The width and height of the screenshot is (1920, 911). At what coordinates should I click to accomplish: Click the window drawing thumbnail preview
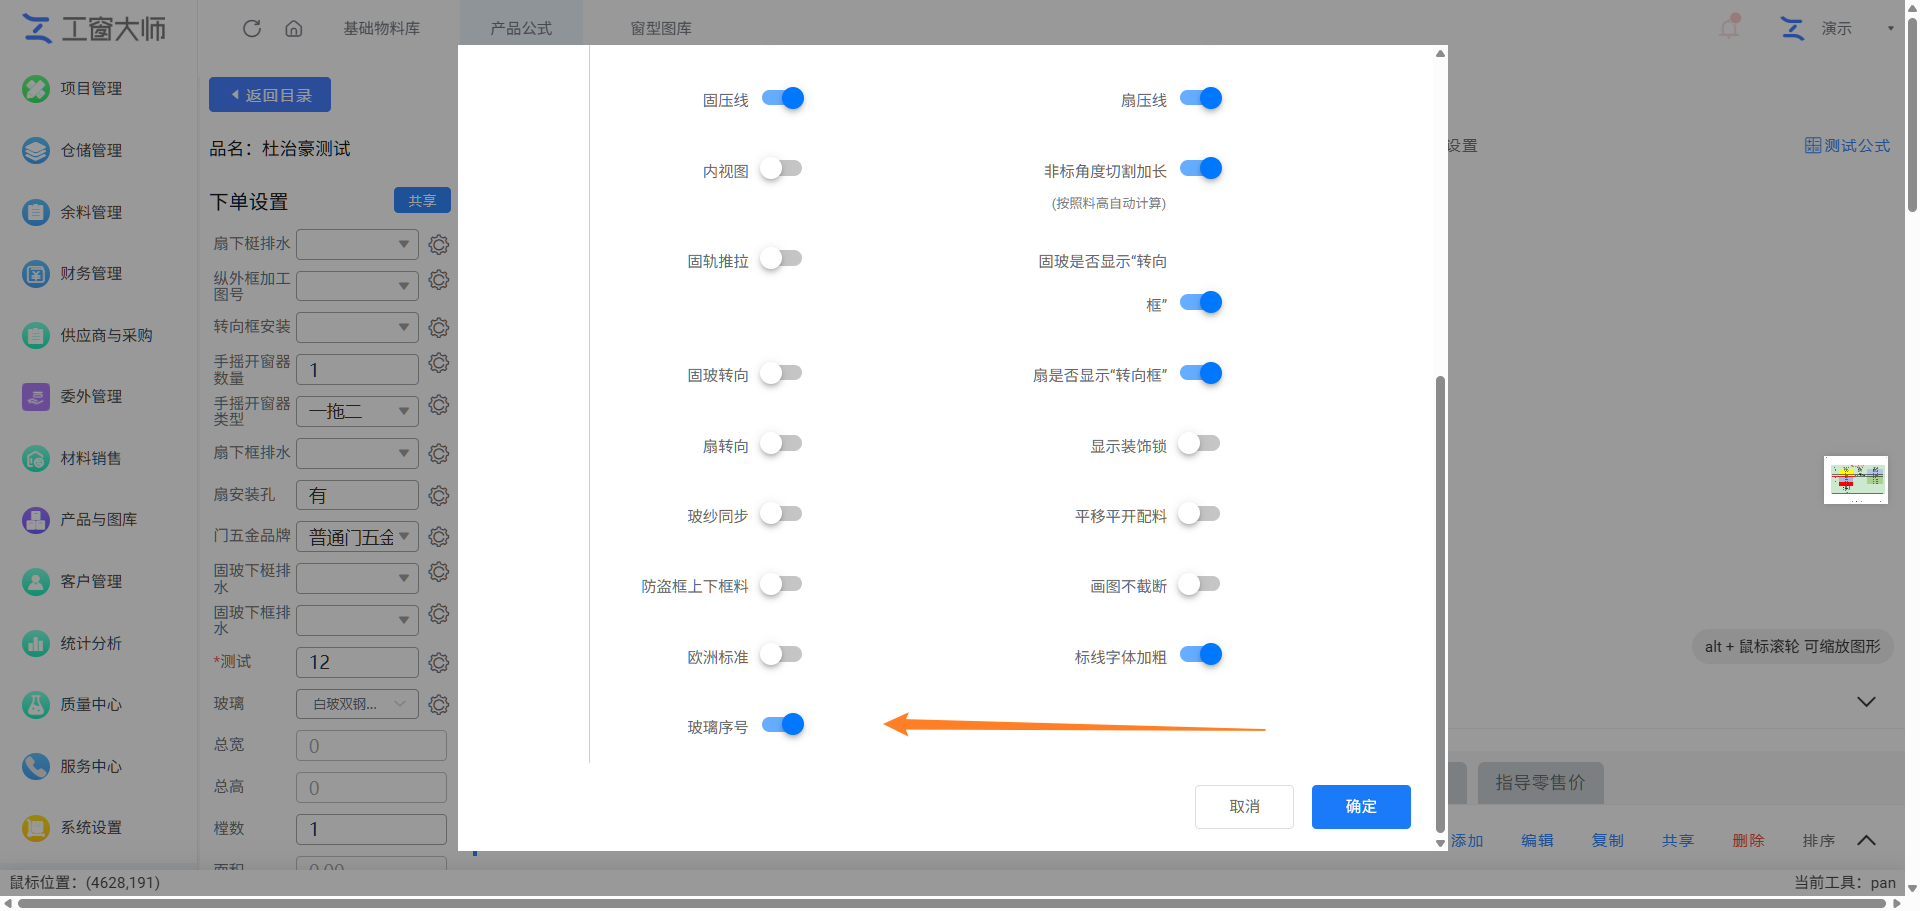[1856, 480]
